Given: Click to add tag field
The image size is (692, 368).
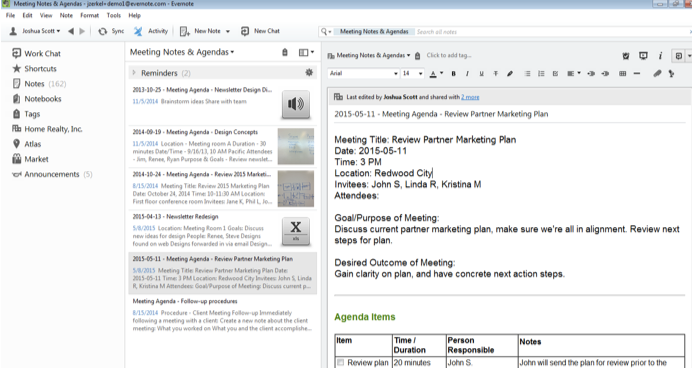Looking at the screenshot, I should coord(449,56).
